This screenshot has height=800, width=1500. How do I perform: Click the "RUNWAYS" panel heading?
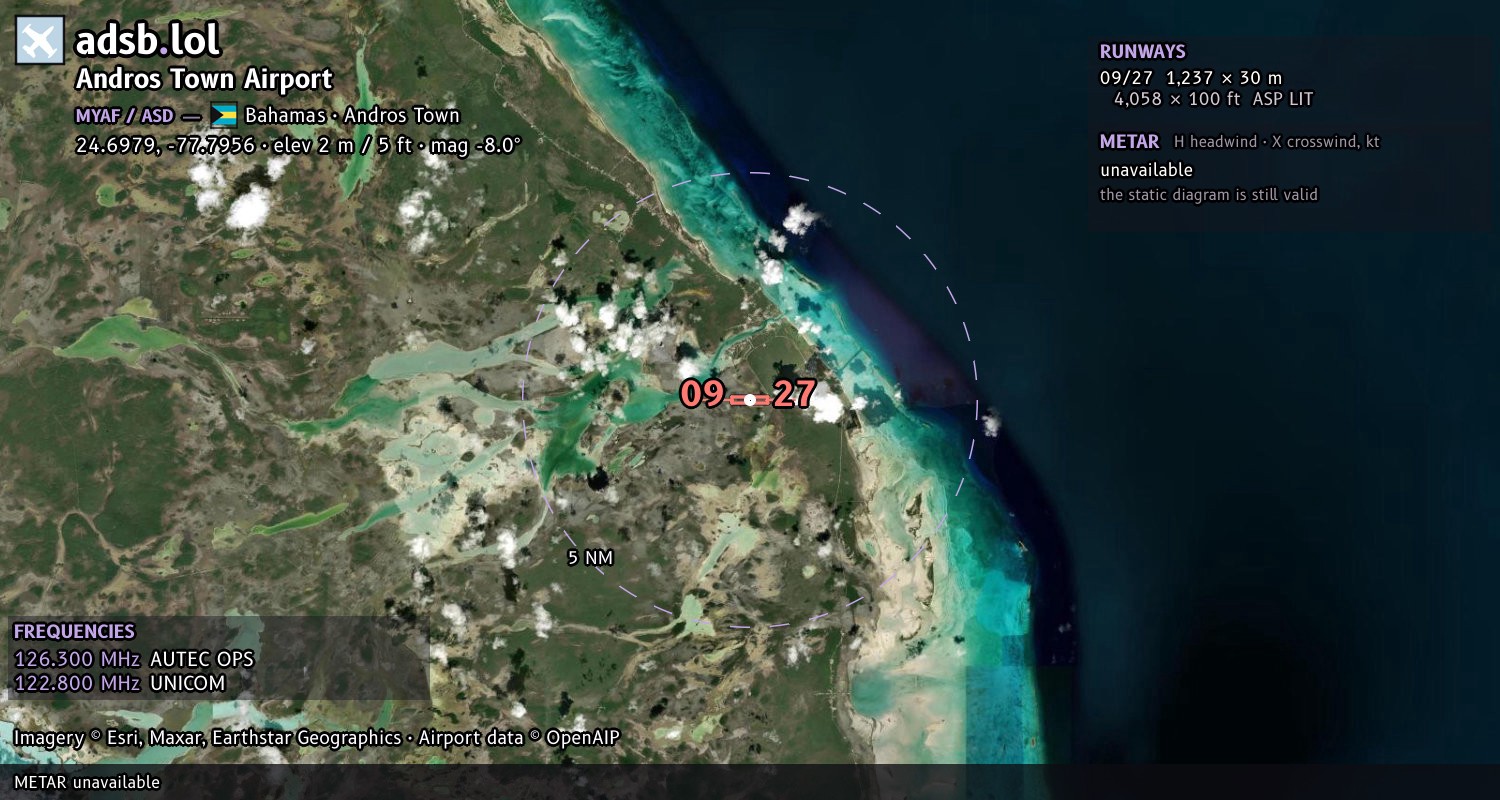(1142, 52)
